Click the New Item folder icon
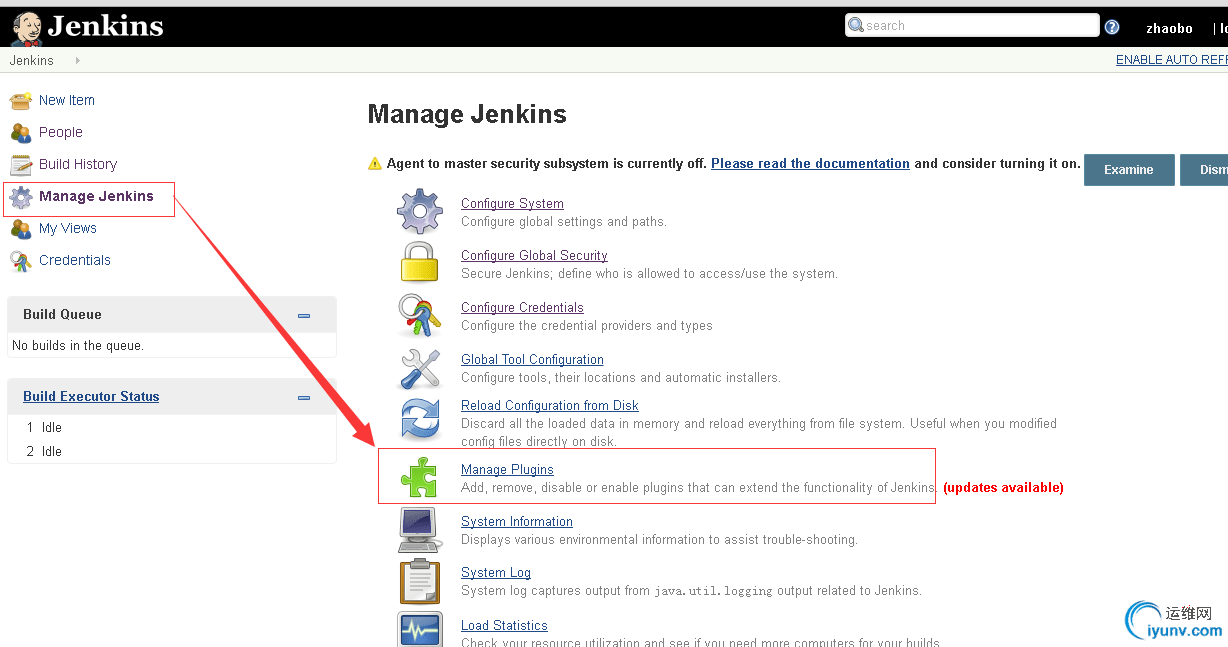1228x647 pixels. pyautogui.click(x=21, y=100)
